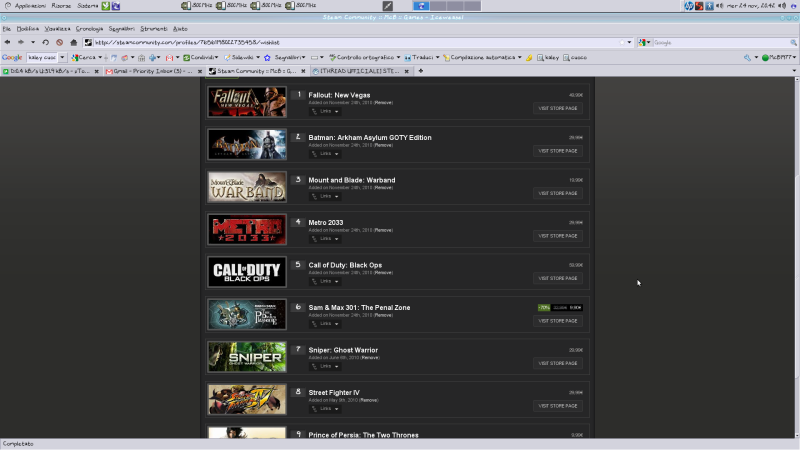Visit store page for Sam & Max 301
The width and height of the screenshot is (800, 450).
coord(558,321)
